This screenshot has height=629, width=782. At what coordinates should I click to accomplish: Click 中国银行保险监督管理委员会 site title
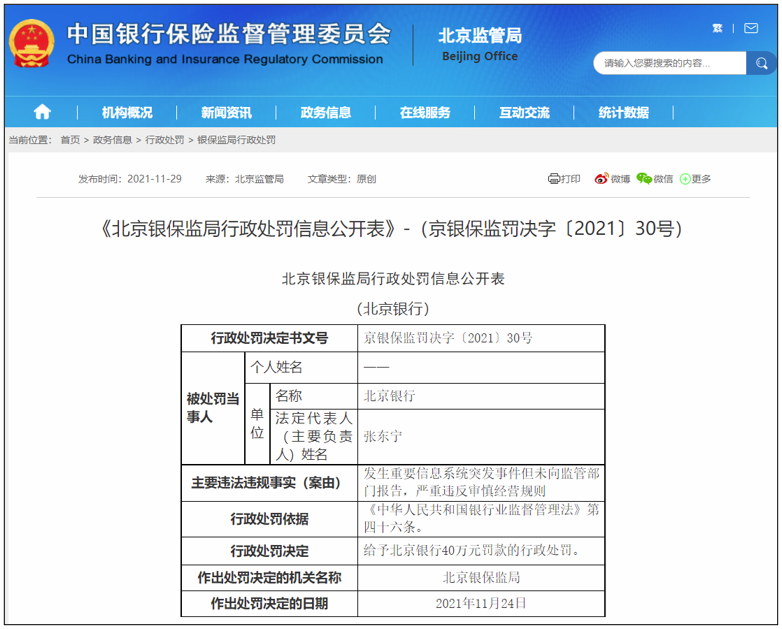click(228, 34)
